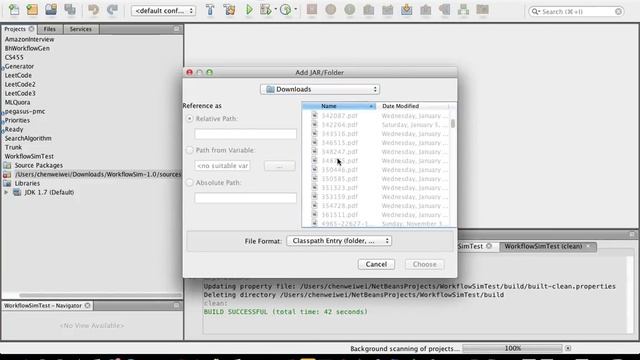
Task: Click the New Project toolbar icon
Action: coord(32,9)
